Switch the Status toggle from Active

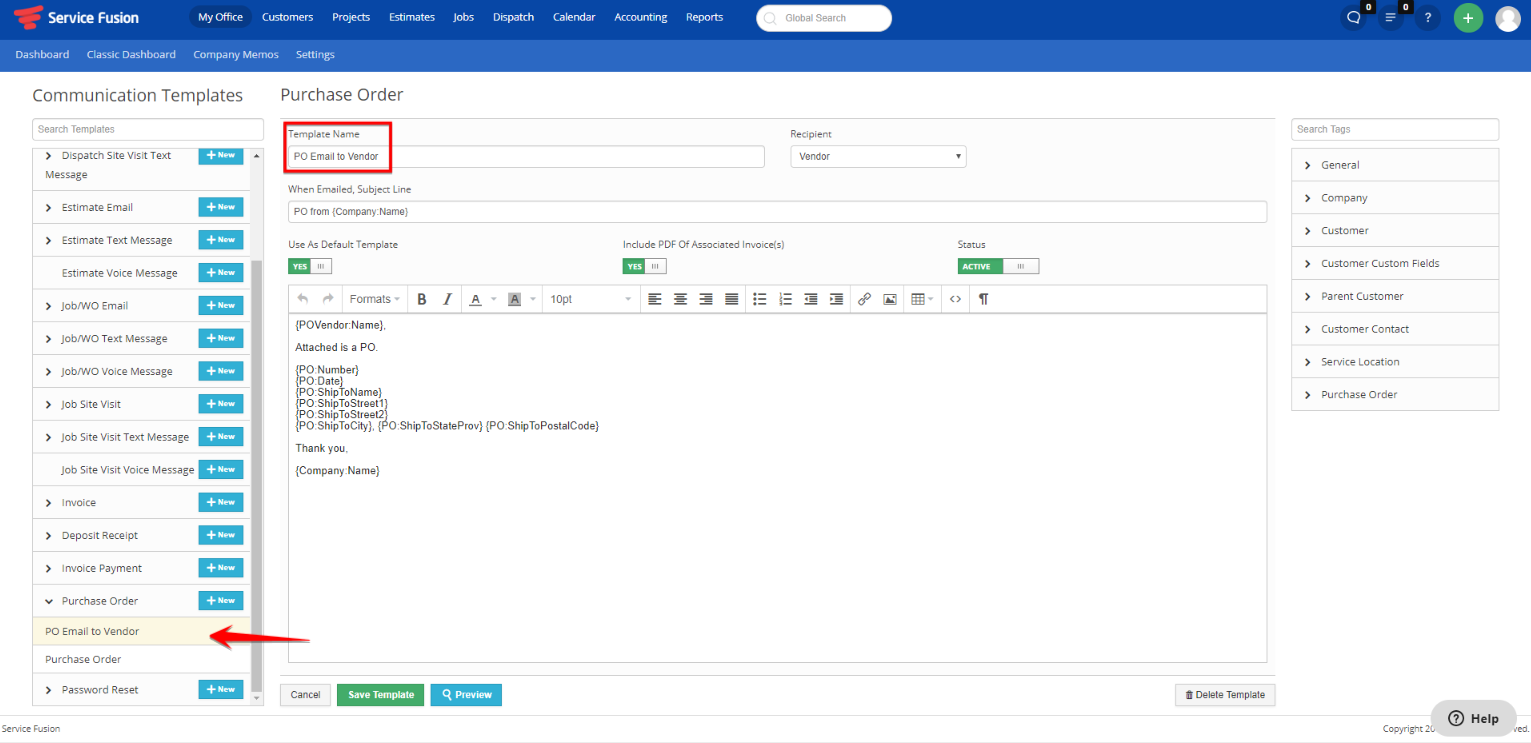click(997, 266)
